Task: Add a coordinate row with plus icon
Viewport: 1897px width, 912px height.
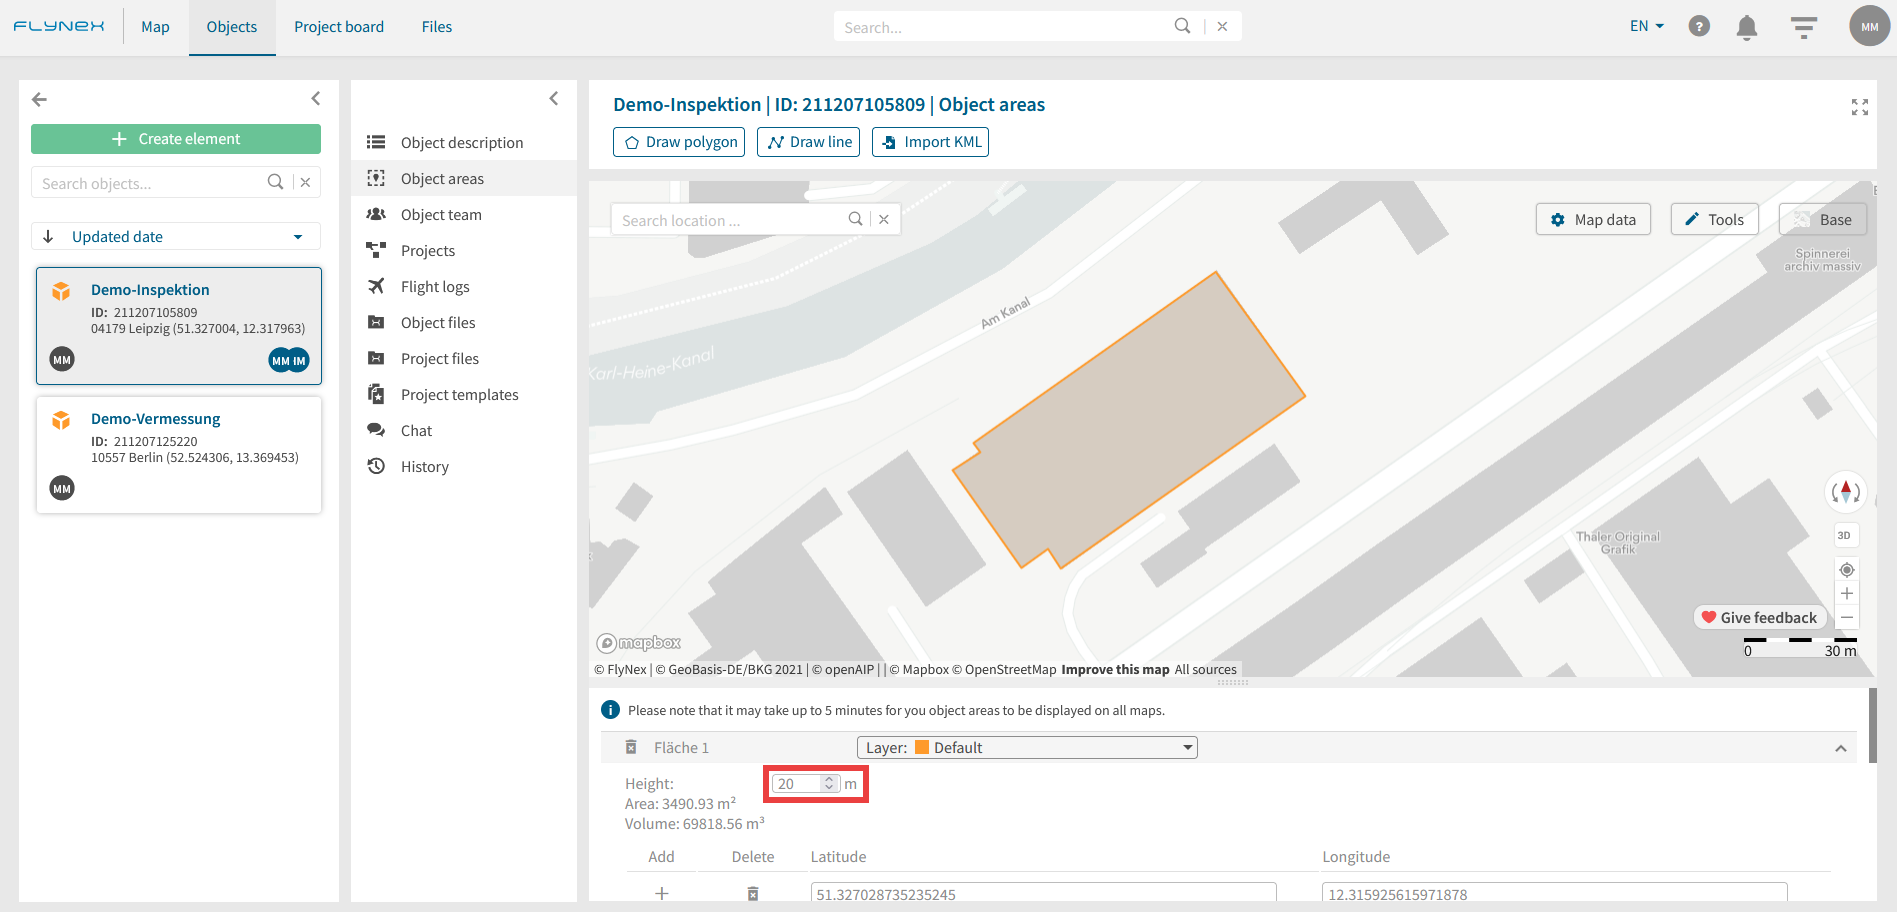Action: (x=661, y=893)
